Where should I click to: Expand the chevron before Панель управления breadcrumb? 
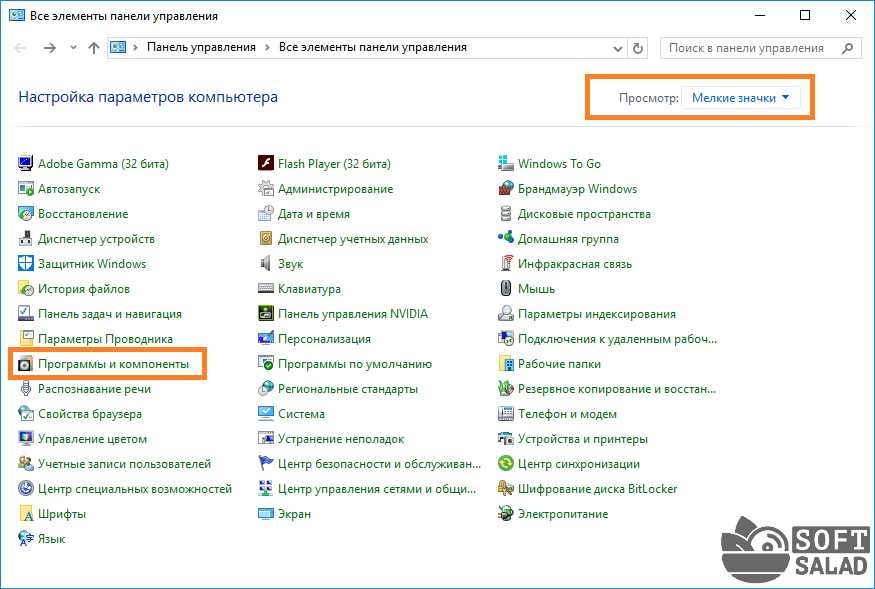136,47
